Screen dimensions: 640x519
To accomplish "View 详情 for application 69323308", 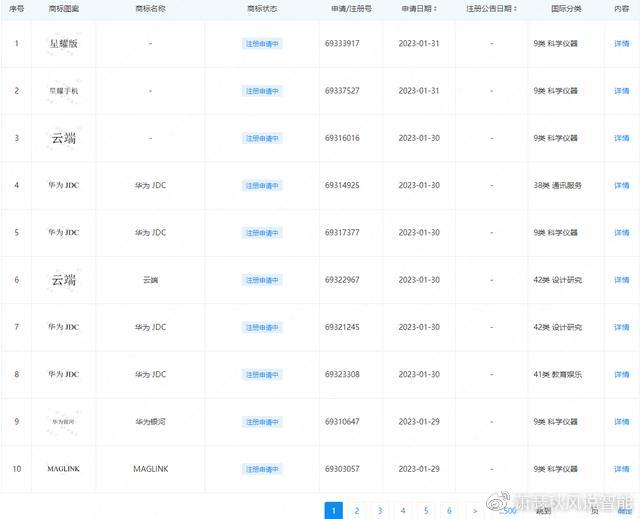I will click(x=622, y=374).
